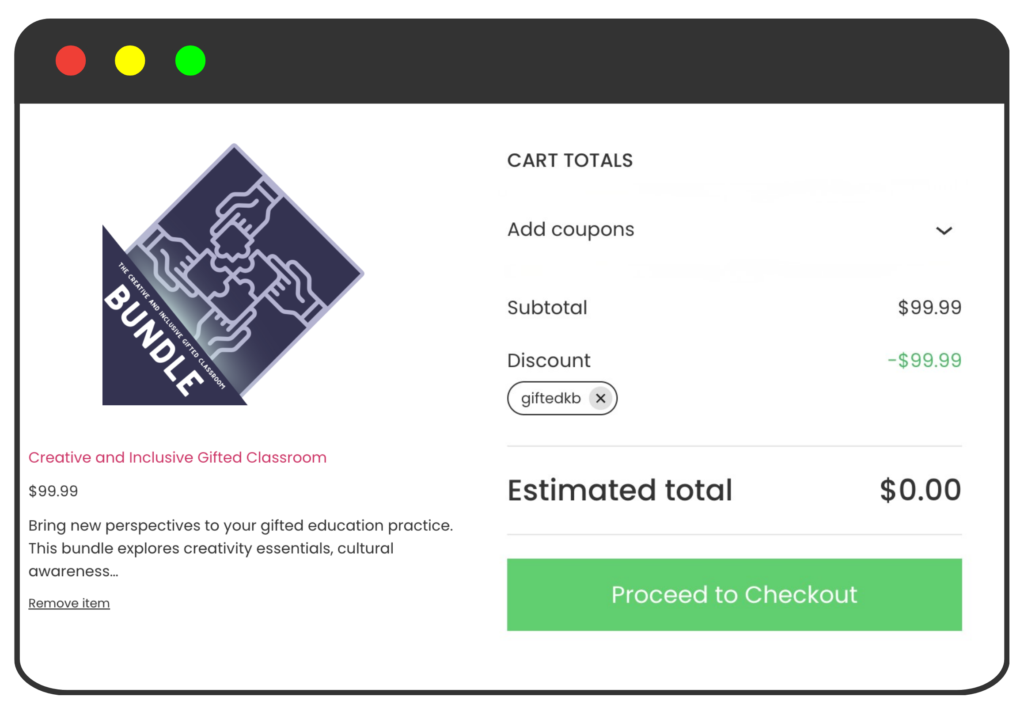Viewport: 1024px width, 704px height.
Task: Click the Add coupons label
Action: (x=570, y=230)
